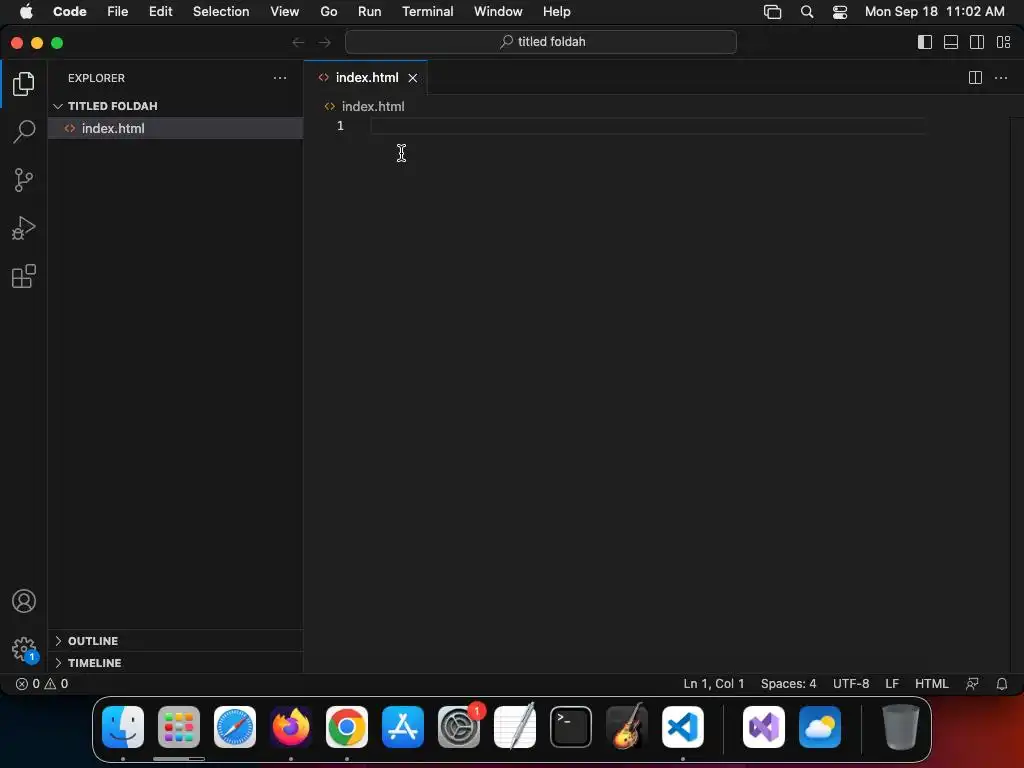Launch Google Chrome from the Dock
Image resolution: width=1024 pixels, height=768 pixels.
(x=347, y=727)
